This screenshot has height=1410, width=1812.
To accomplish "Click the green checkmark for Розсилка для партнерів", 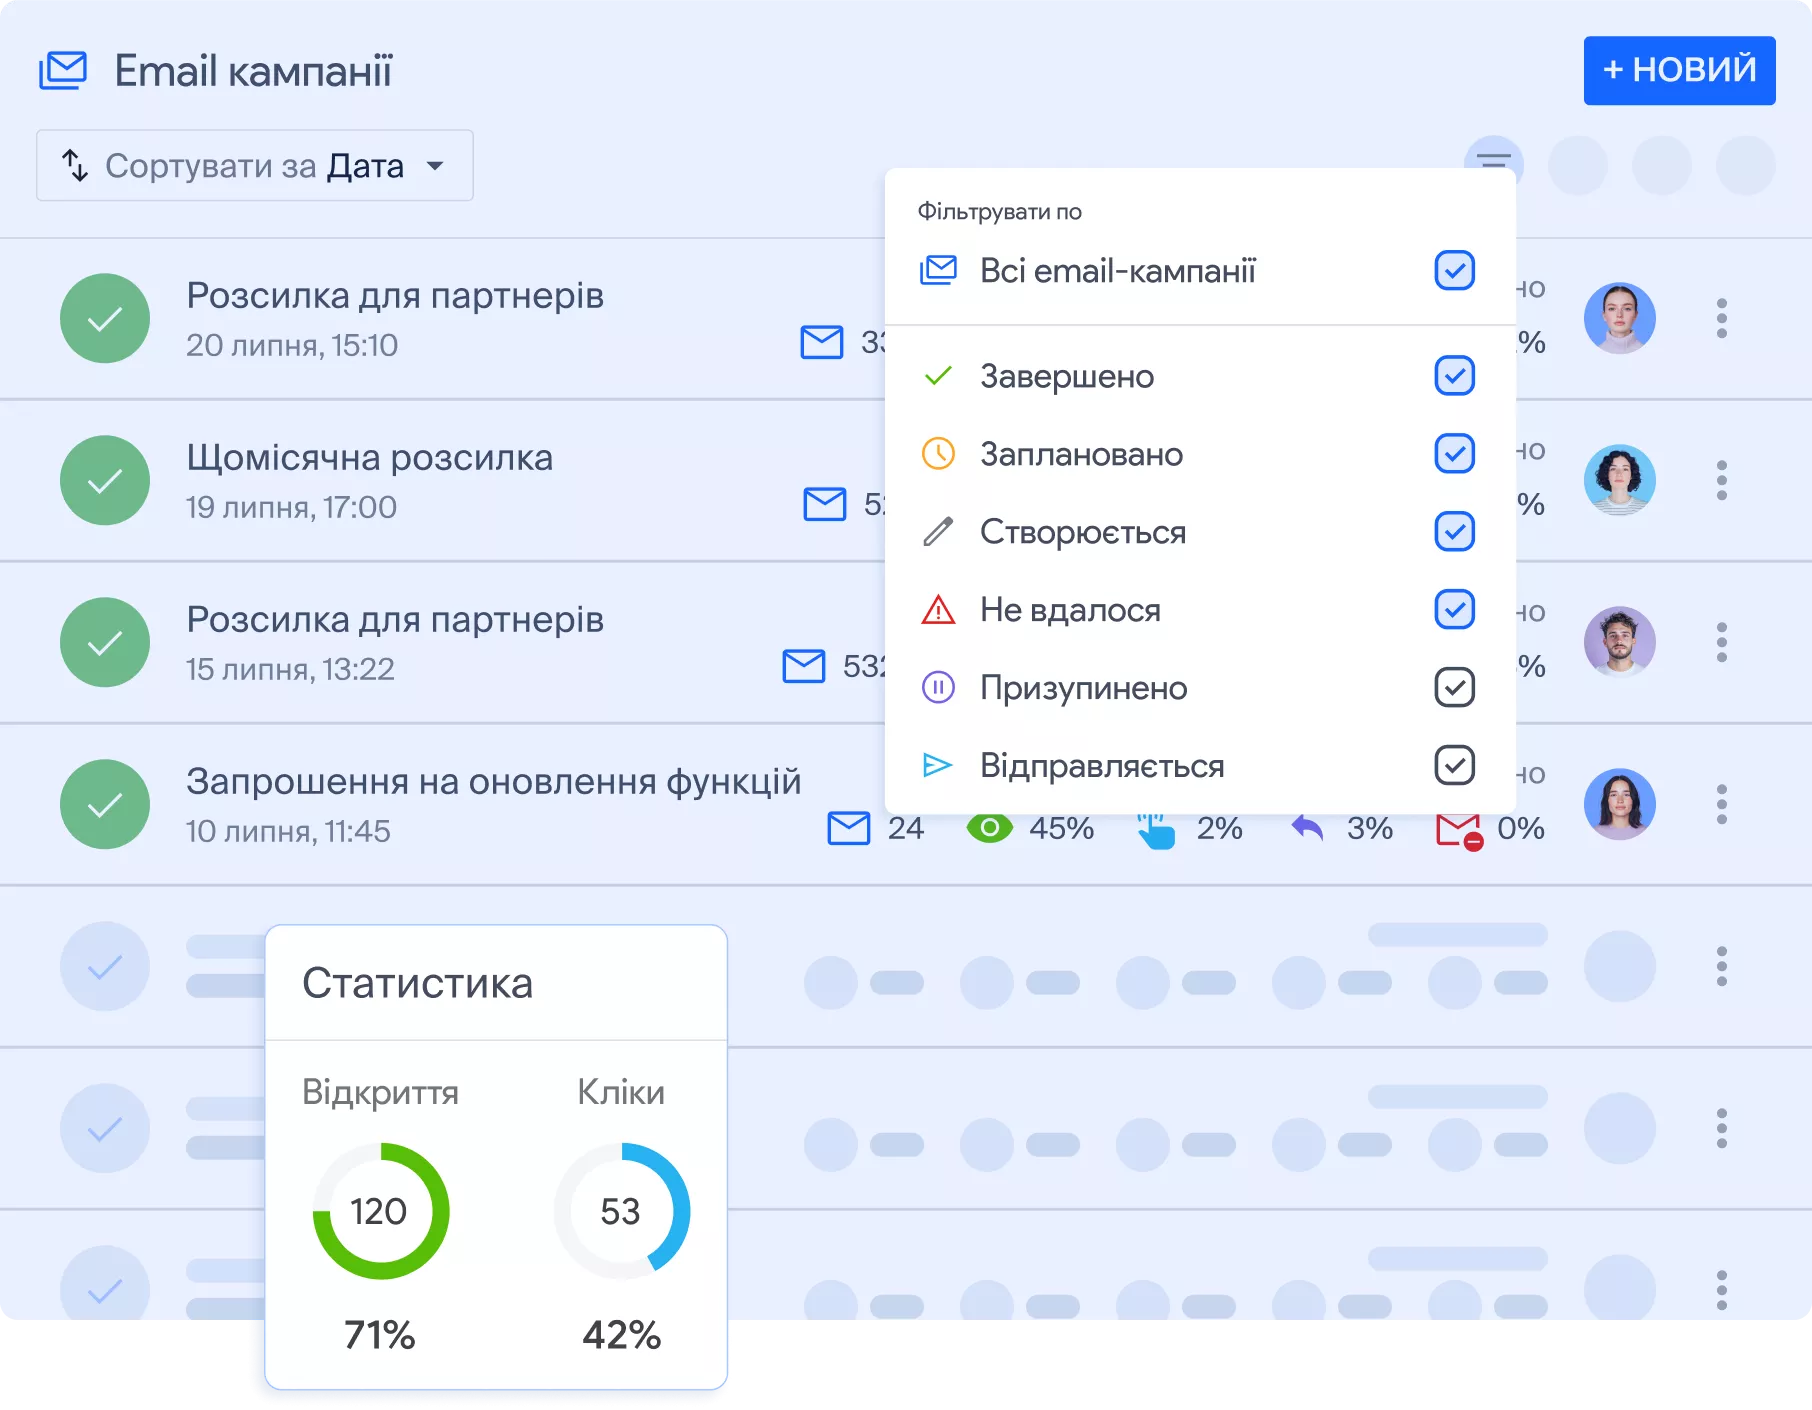I will point(104,318).
